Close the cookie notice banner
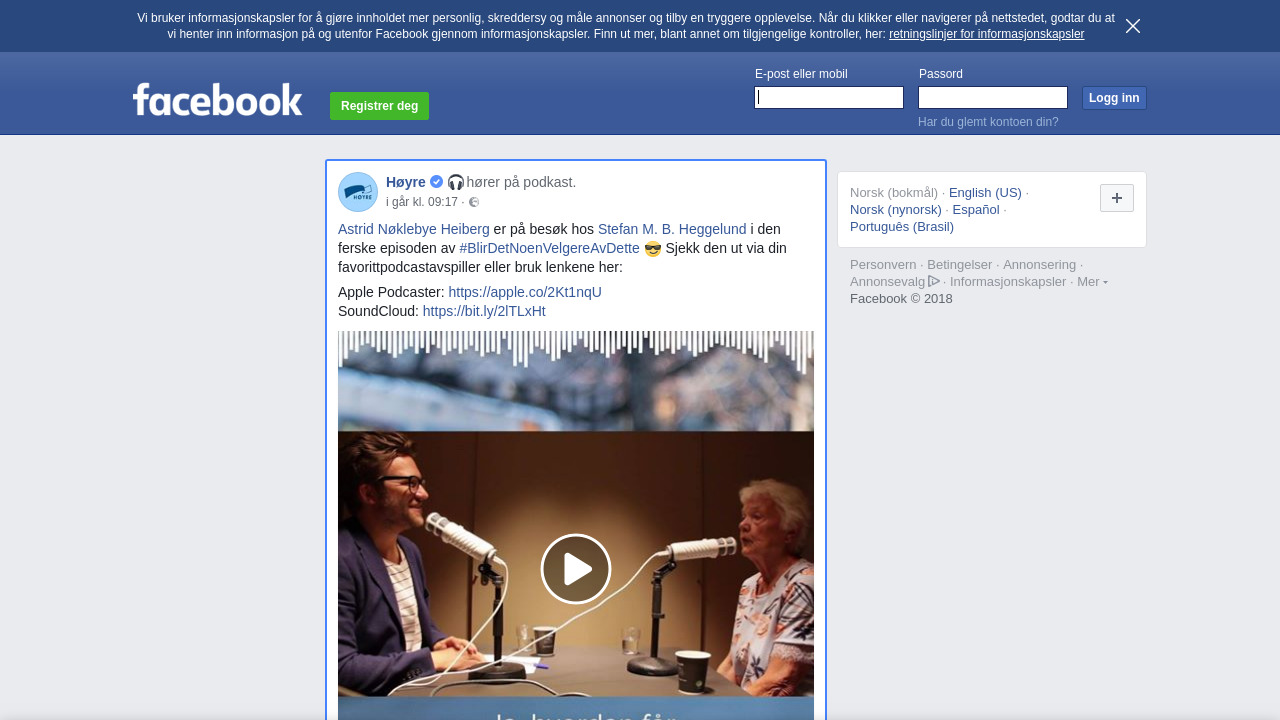This screenshot has width=1280, height=720. point(1132,26)
